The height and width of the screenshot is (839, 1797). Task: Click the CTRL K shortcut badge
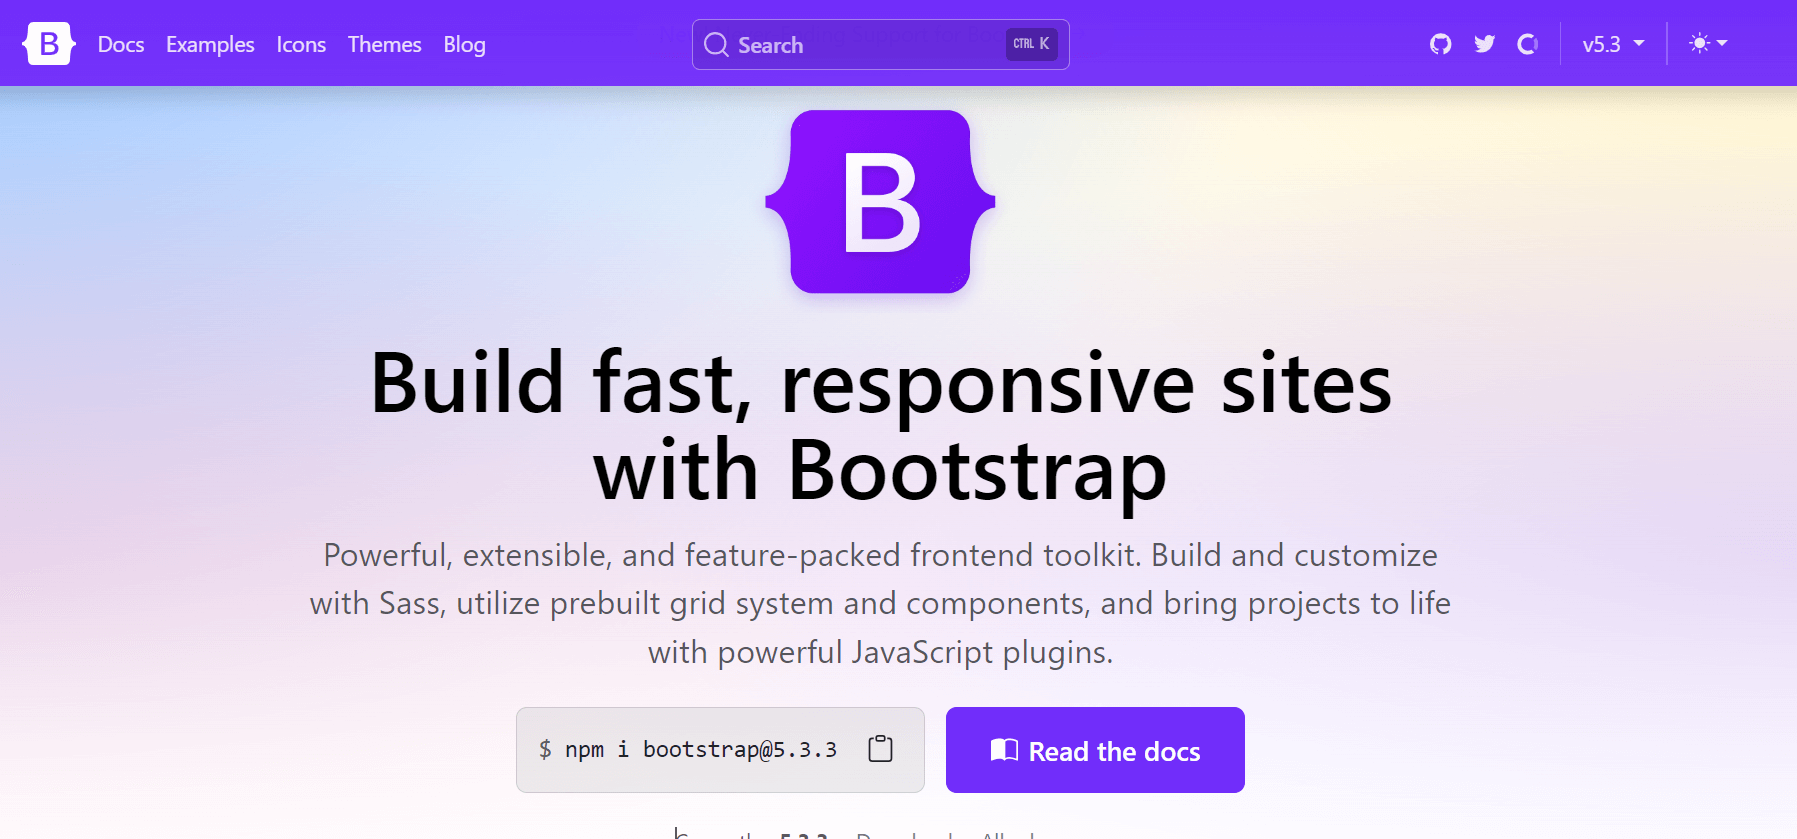tap(1031, 44)
